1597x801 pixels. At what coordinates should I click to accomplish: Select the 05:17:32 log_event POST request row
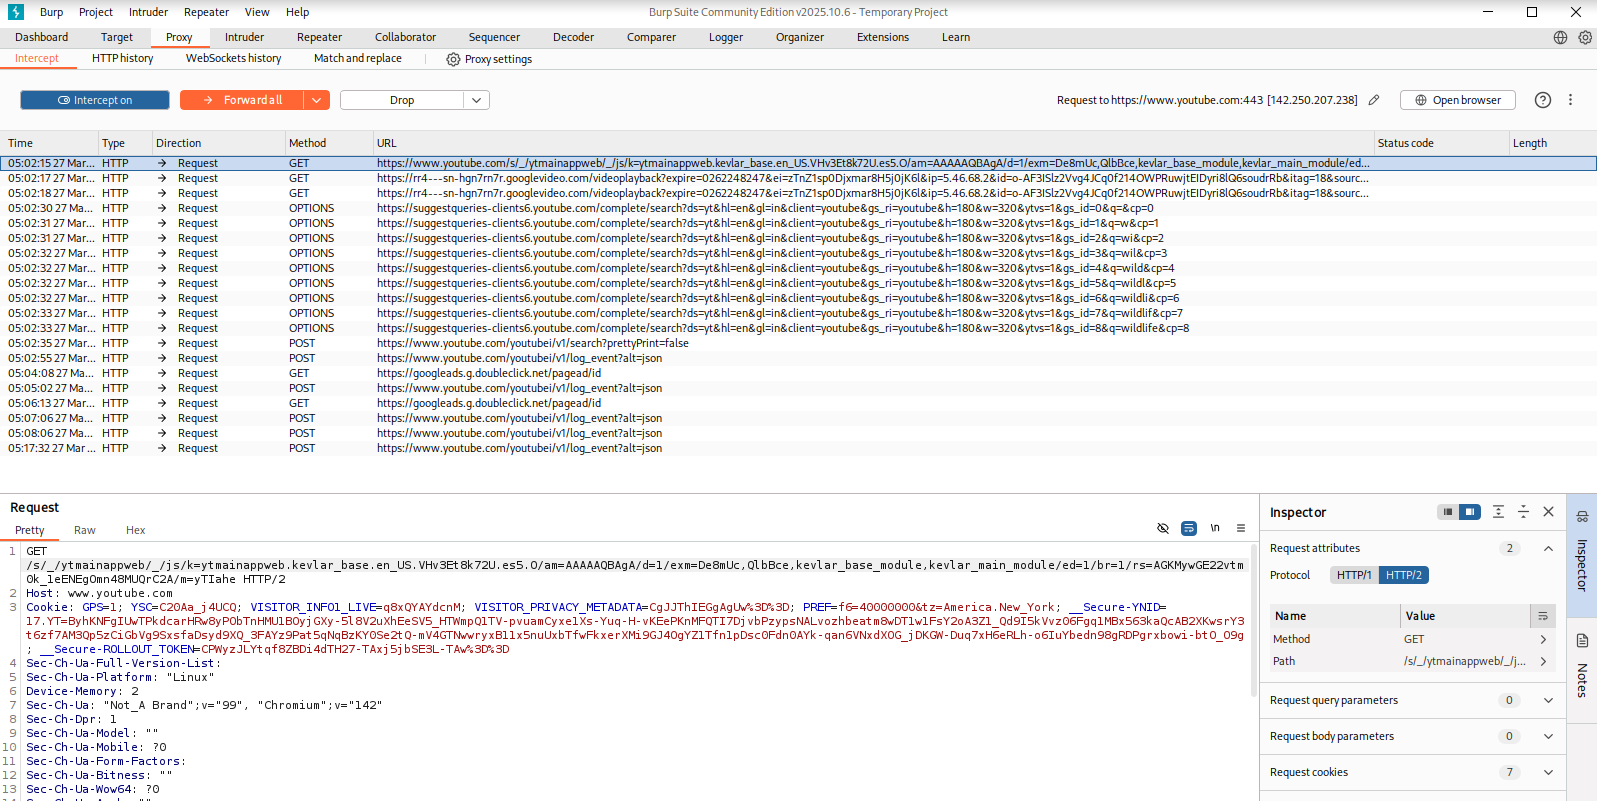coord(798,448)
